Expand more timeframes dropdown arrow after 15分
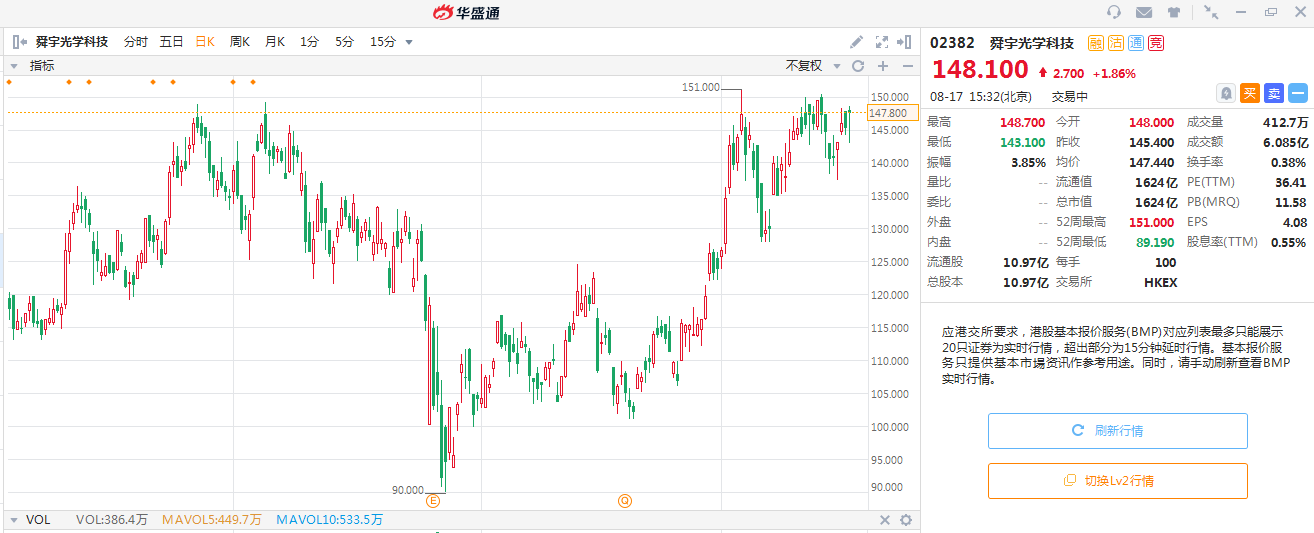Viewport: 1314px width, 533px height. (x=409, y=42)
